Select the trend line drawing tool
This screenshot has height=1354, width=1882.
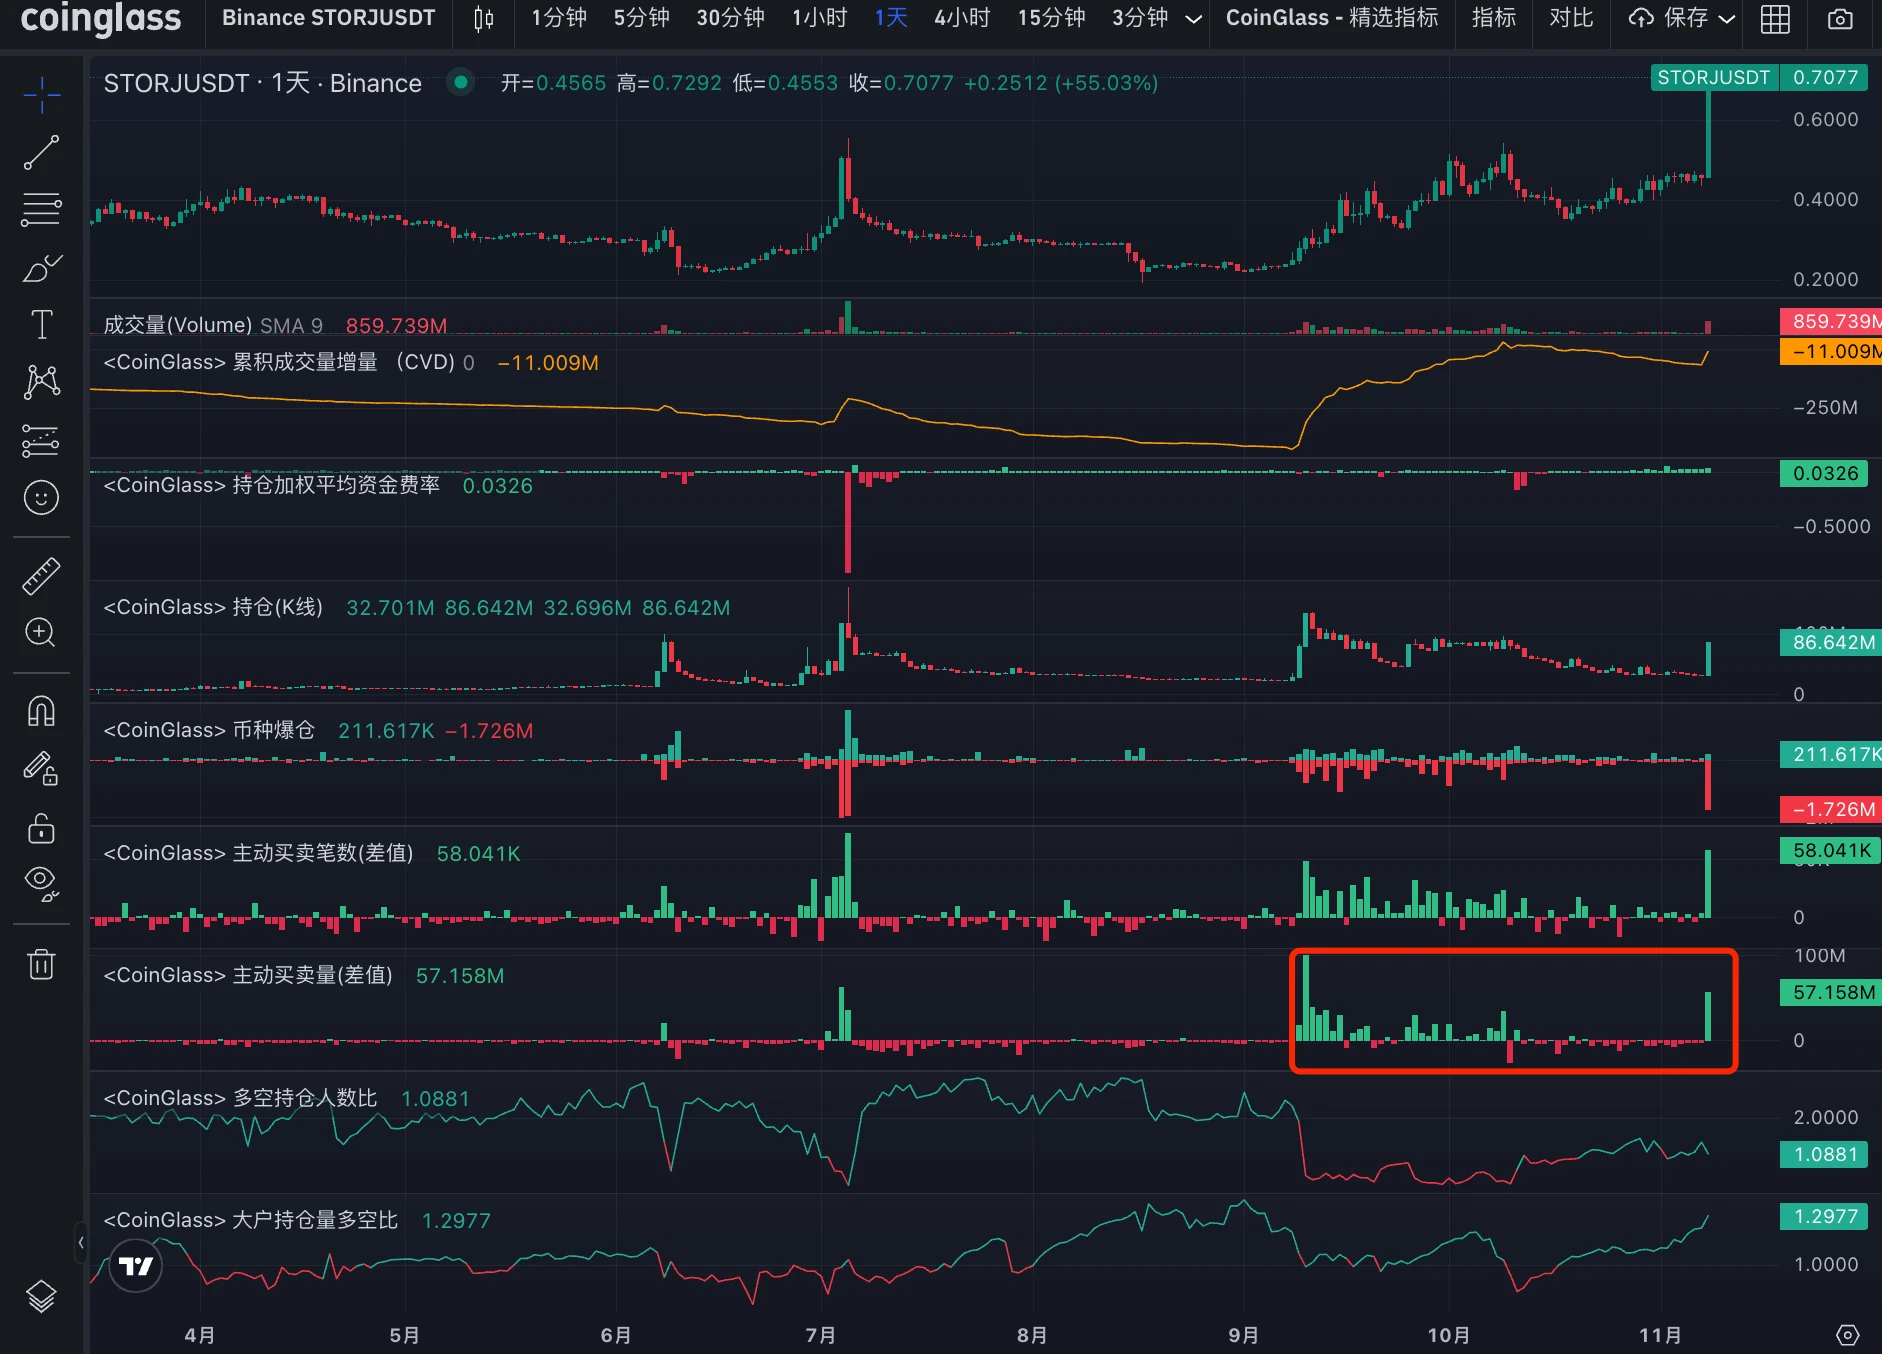(41, 151)
